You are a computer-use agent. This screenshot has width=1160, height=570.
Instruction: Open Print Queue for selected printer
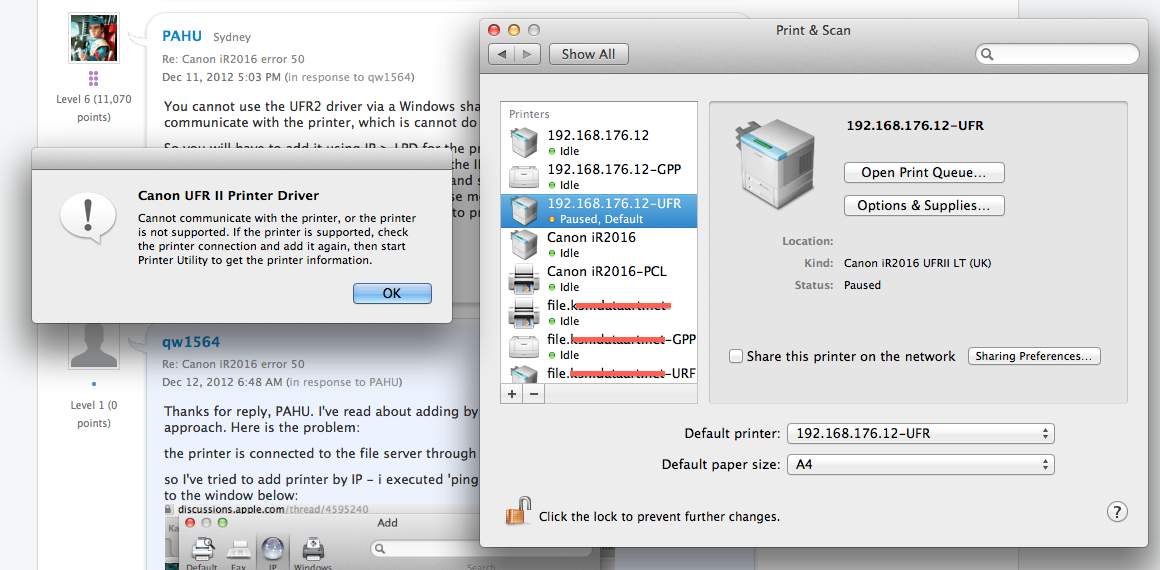pyautogui.click(x=924, y=172)
